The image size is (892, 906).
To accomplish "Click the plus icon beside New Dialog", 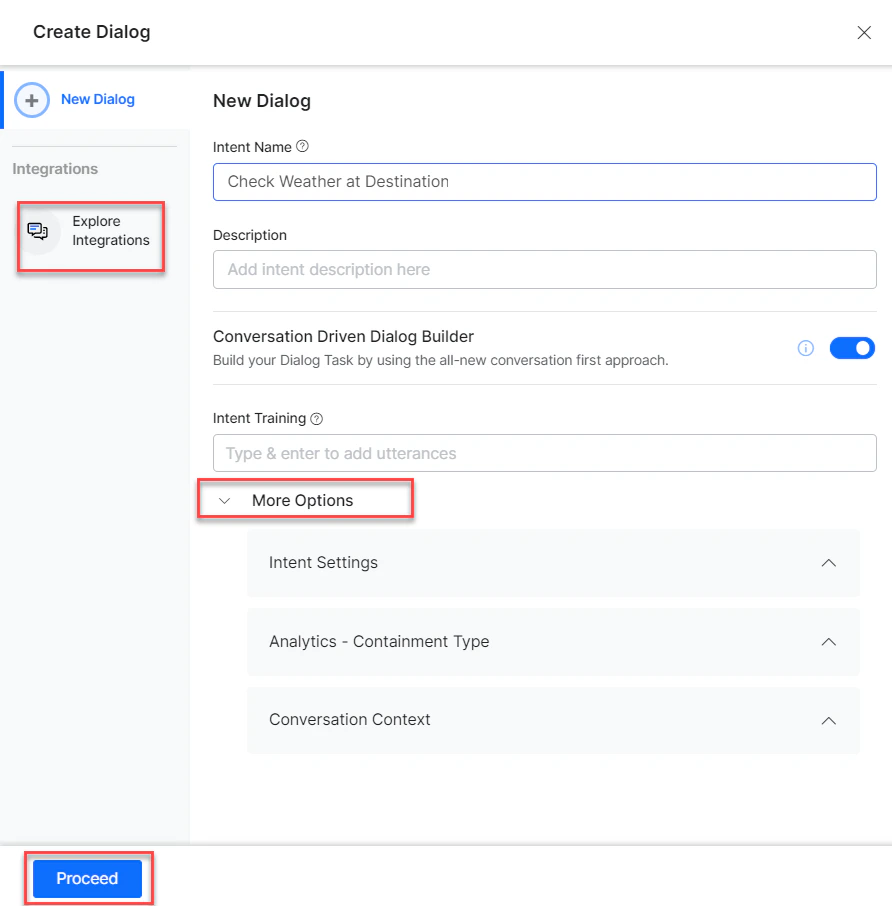I will tap(31, 99).
